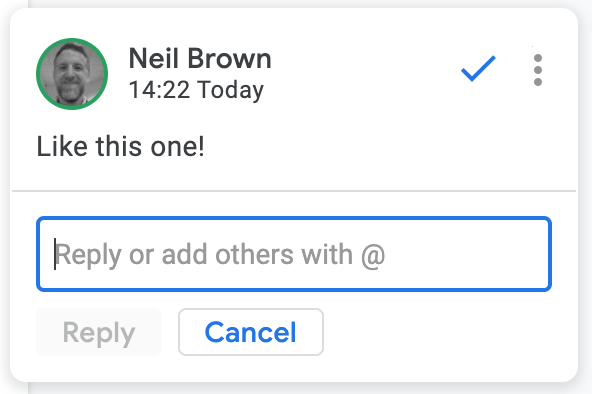
Task: Click Neil Brown's profile avatar
Action: (x=72, y=74)
